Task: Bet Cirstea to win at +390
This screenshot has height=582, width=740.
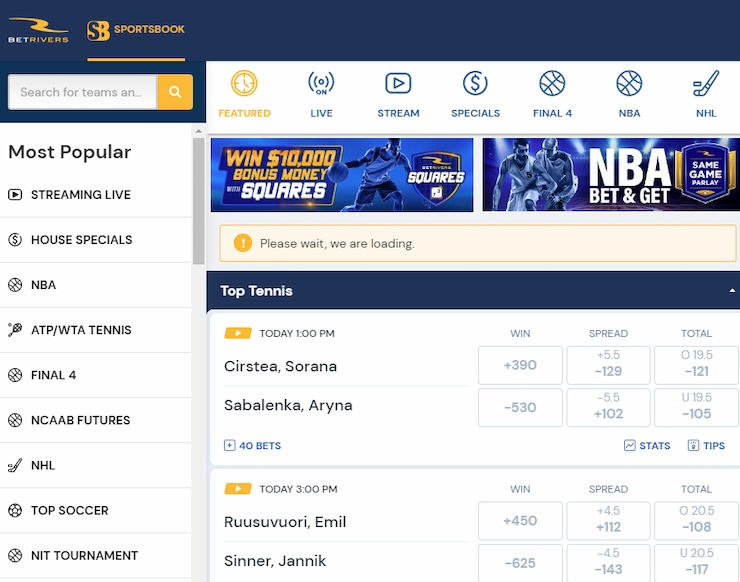Action: click(520, 365)
